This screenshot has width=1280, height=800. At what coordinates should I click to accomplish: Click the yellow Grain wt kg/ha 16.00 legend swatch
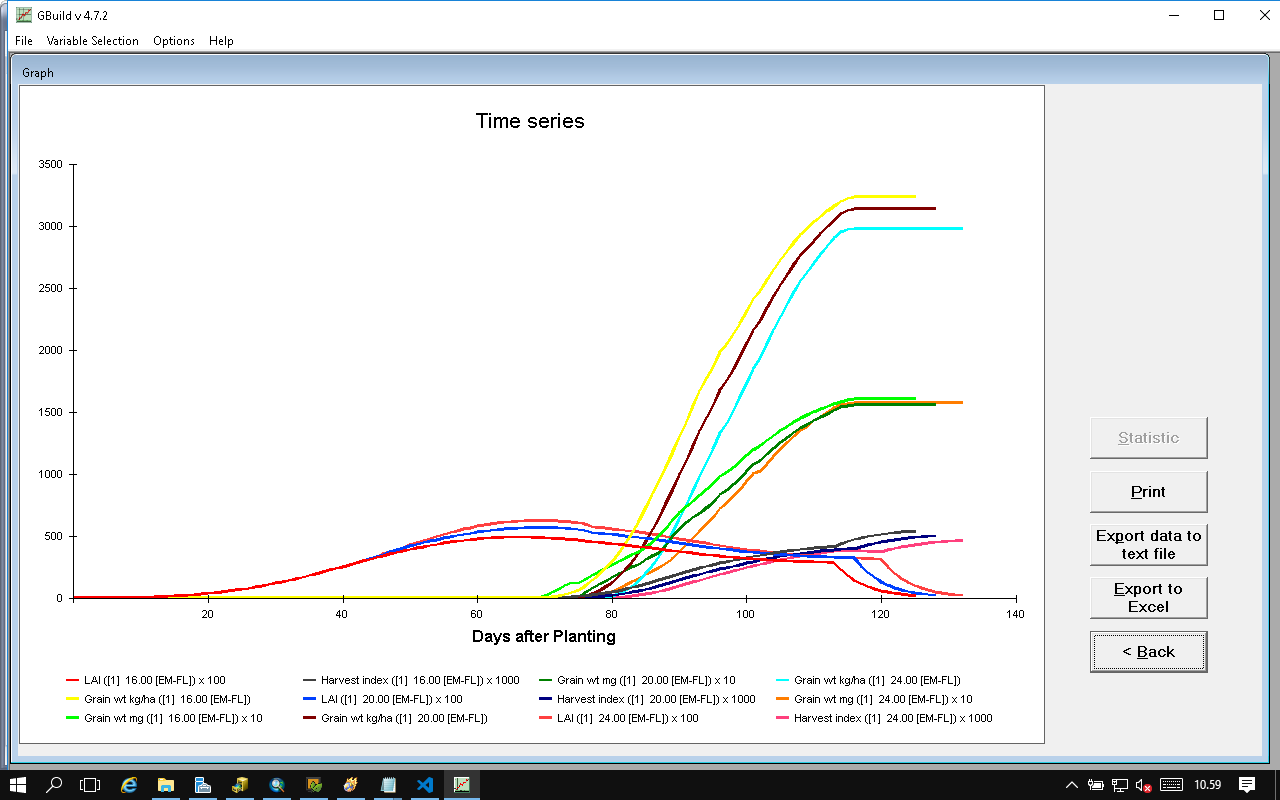point(73,699)
